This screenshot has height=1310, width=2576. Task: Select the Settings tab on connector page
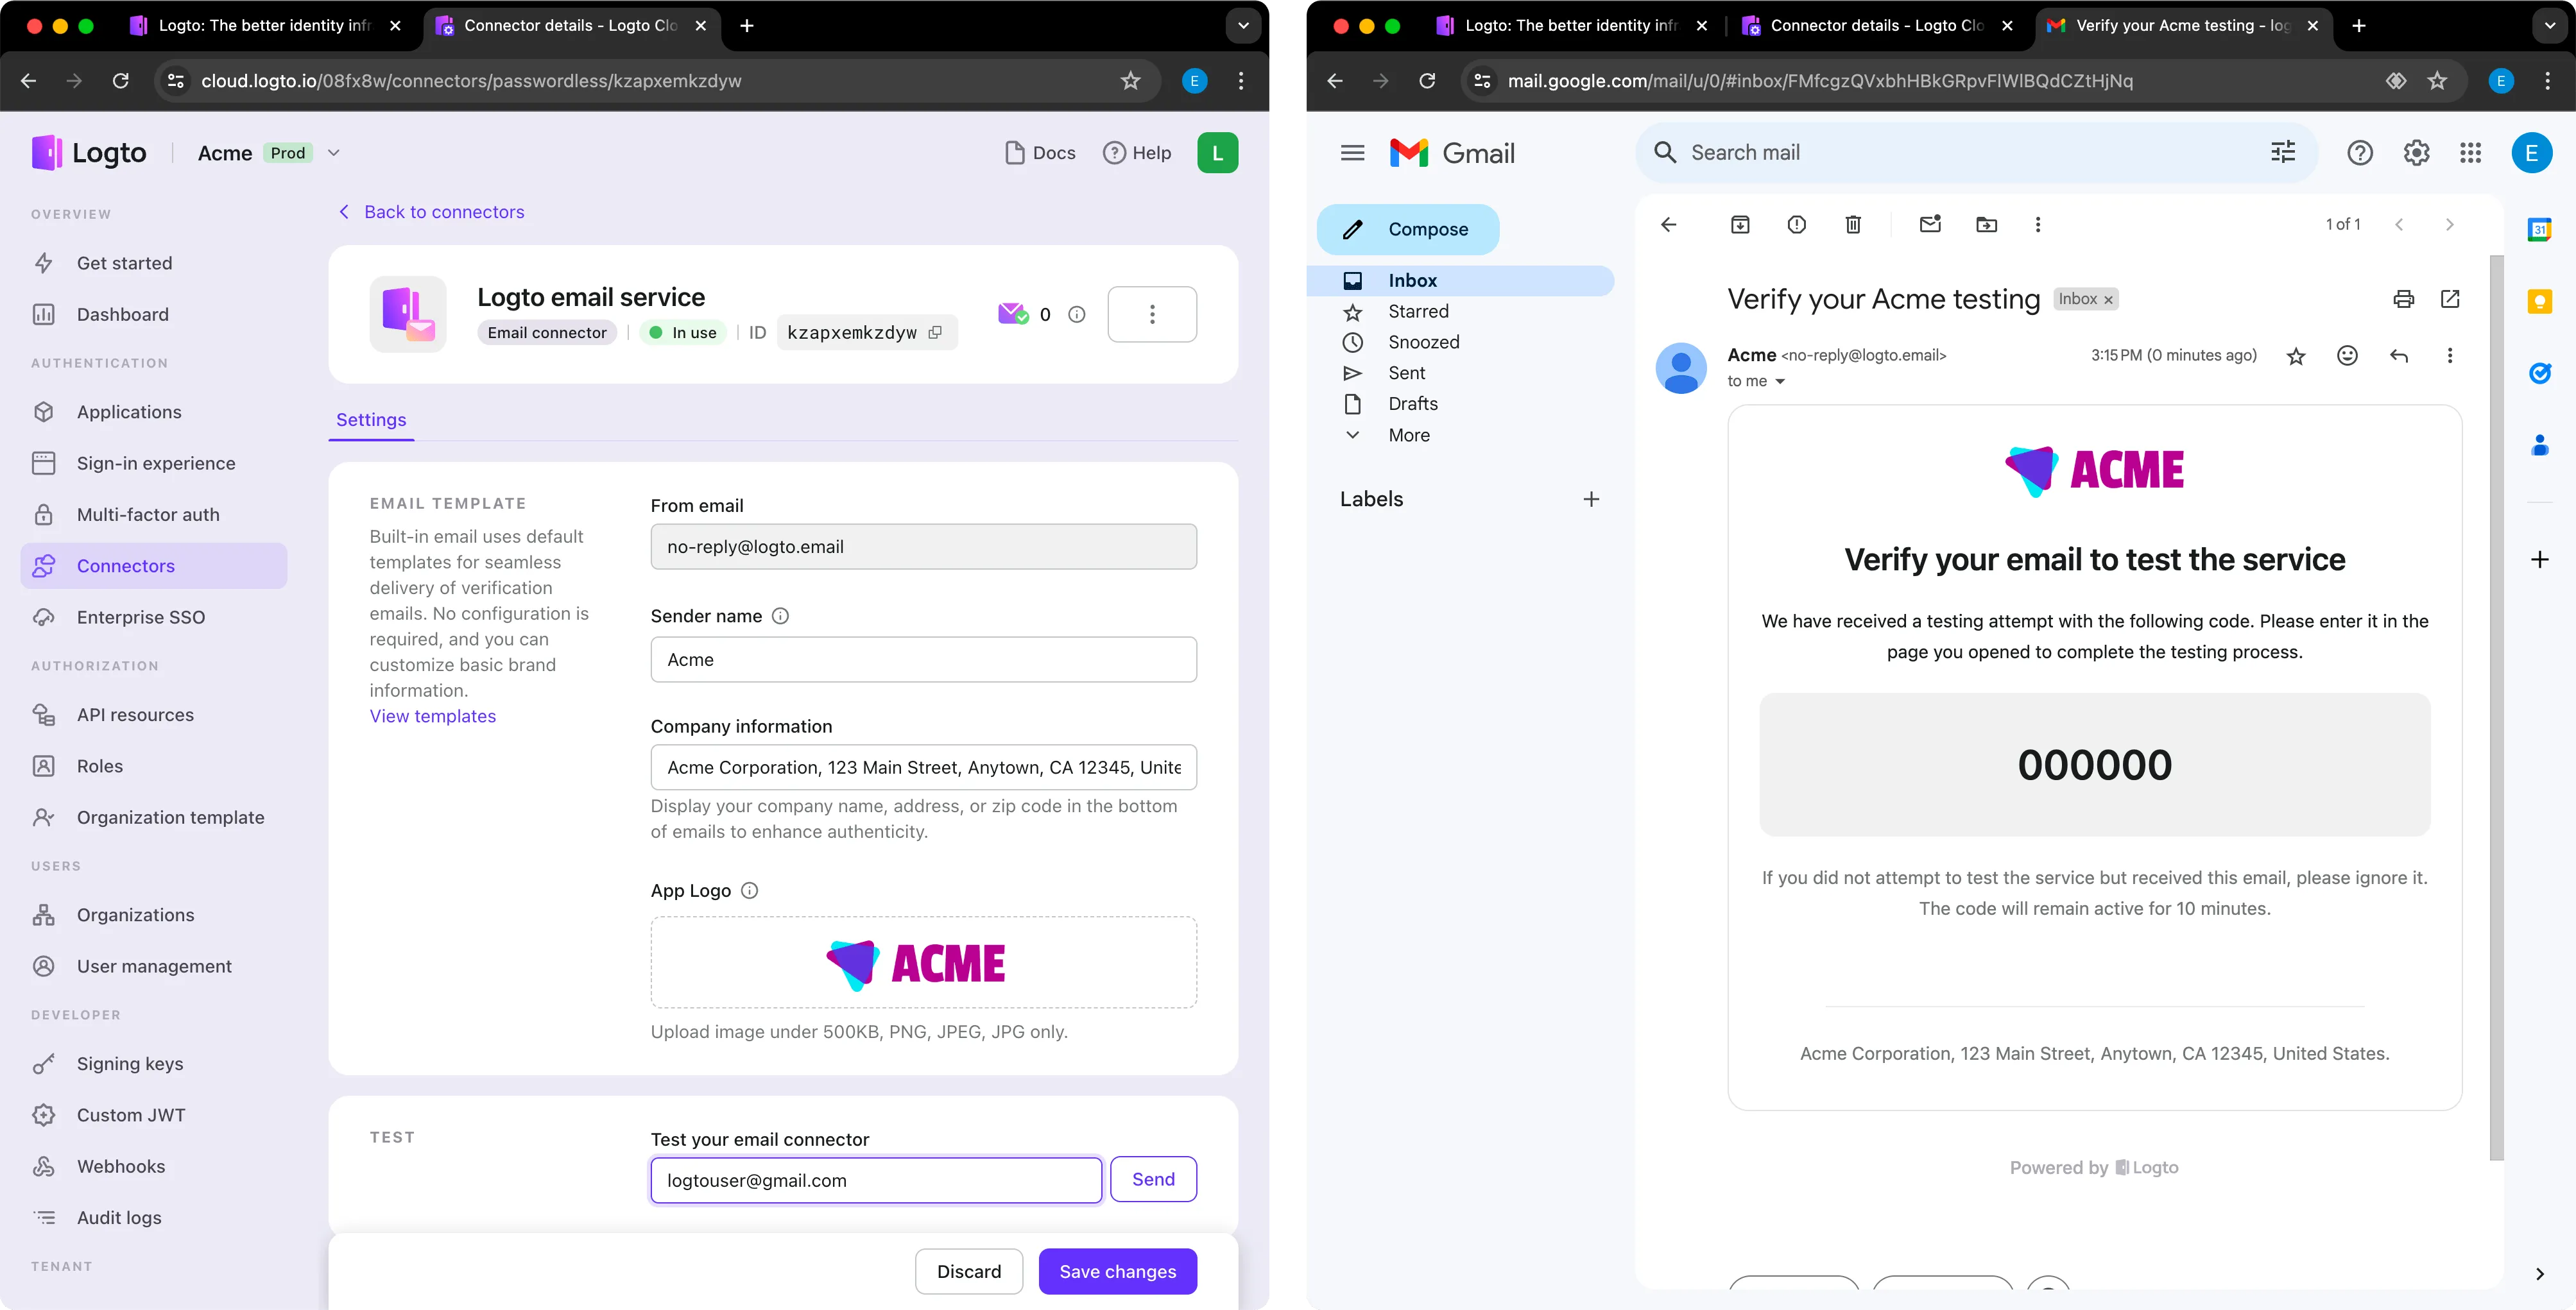pos(371,420)
